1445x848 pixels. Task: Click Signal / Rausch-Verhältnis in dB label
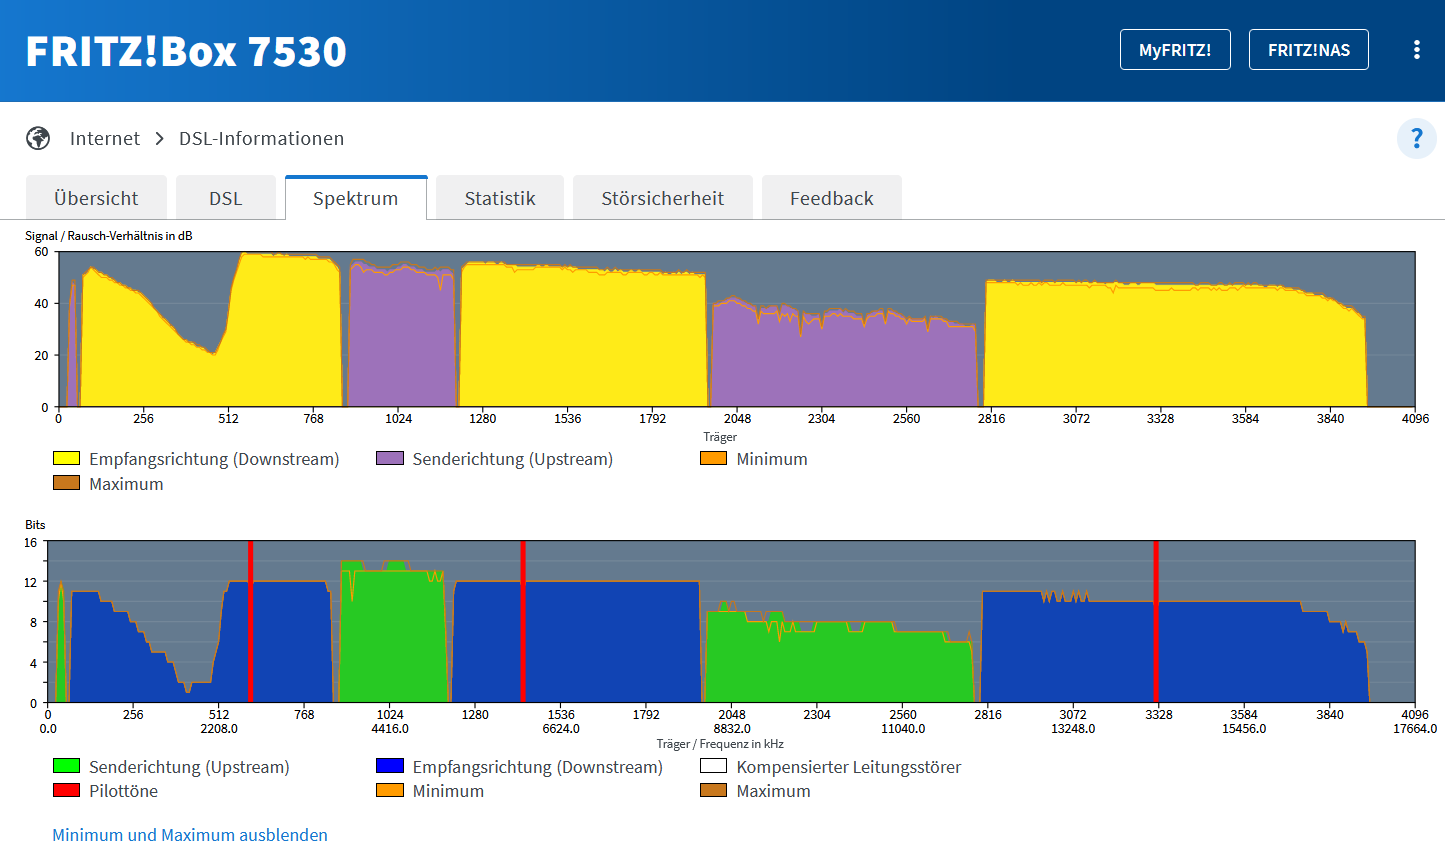click(x=109, y=236)
